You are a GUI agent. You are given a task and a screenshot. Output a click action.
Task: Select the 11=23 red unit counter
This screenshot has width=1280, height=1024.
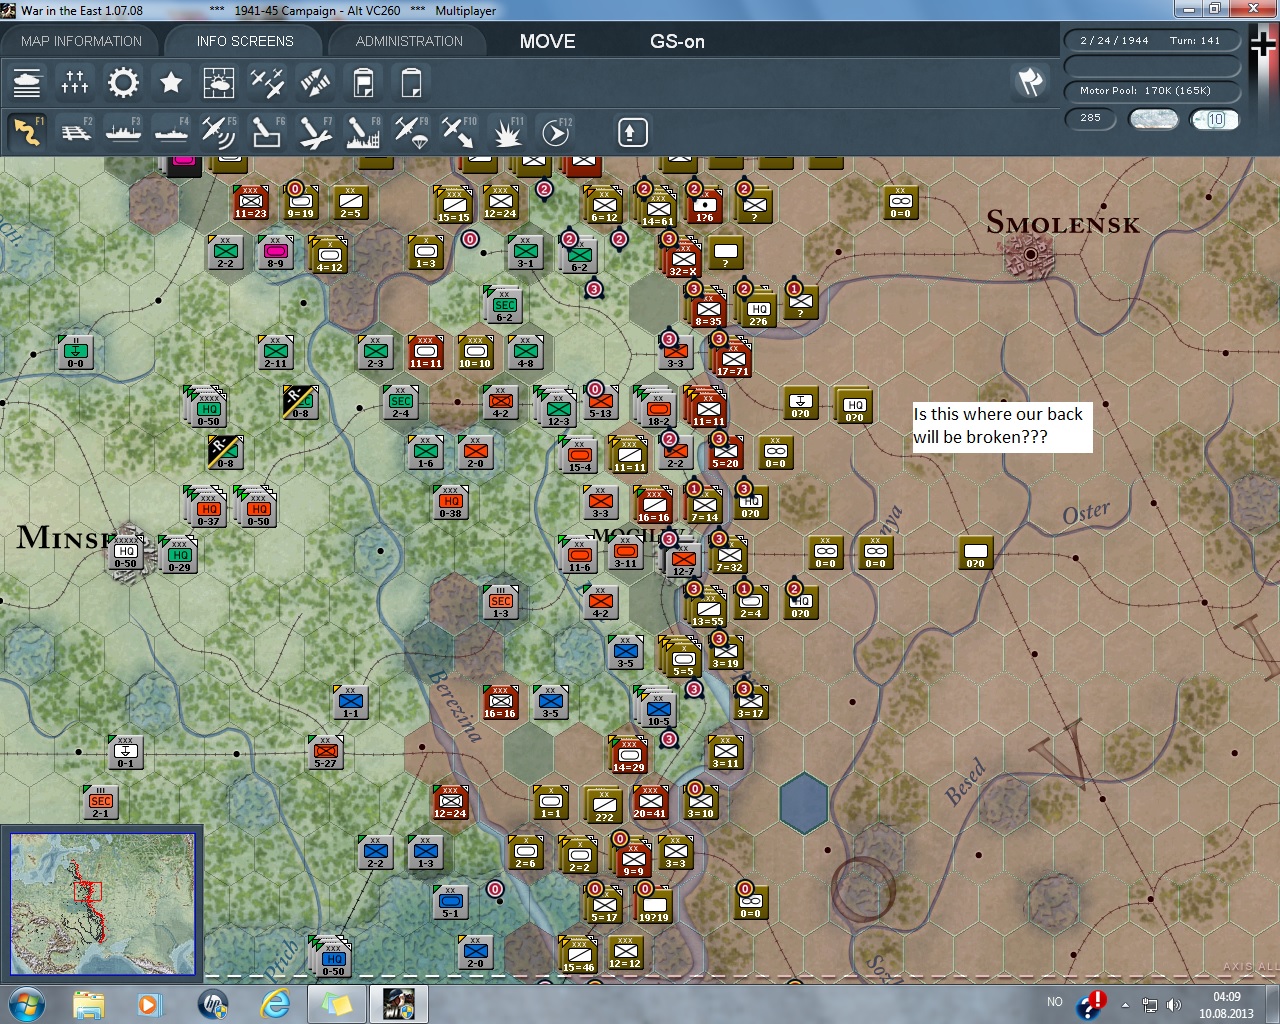[x=251, y=203]
